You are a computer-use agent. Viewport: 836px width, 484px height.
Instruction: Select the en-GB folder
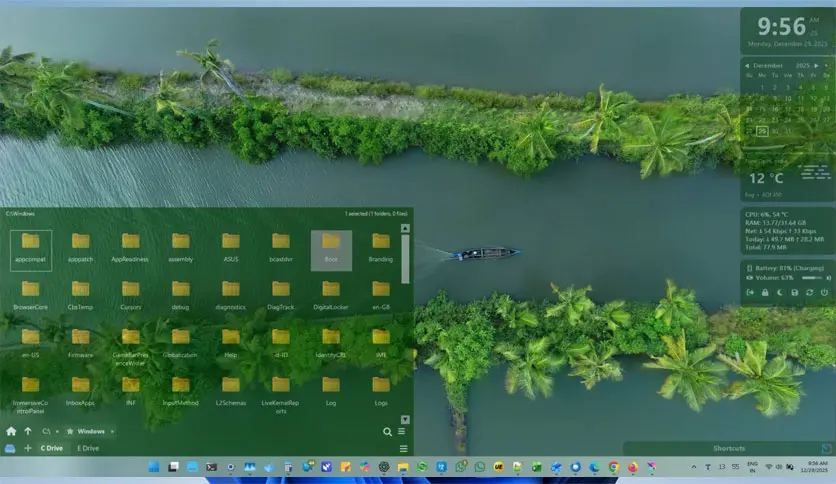[381, 296]
